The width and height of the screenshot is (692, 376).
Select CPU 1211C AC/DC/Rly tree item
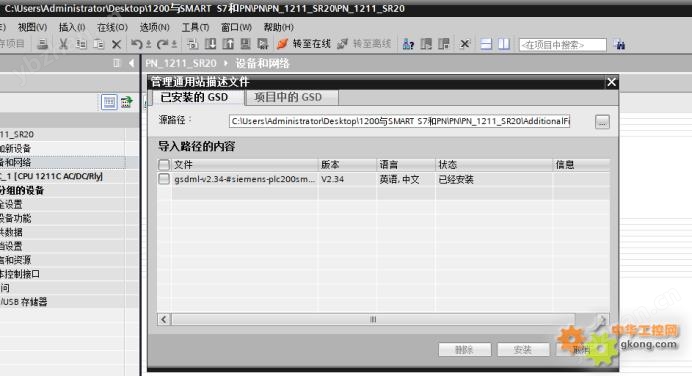[x=52, y=176]
